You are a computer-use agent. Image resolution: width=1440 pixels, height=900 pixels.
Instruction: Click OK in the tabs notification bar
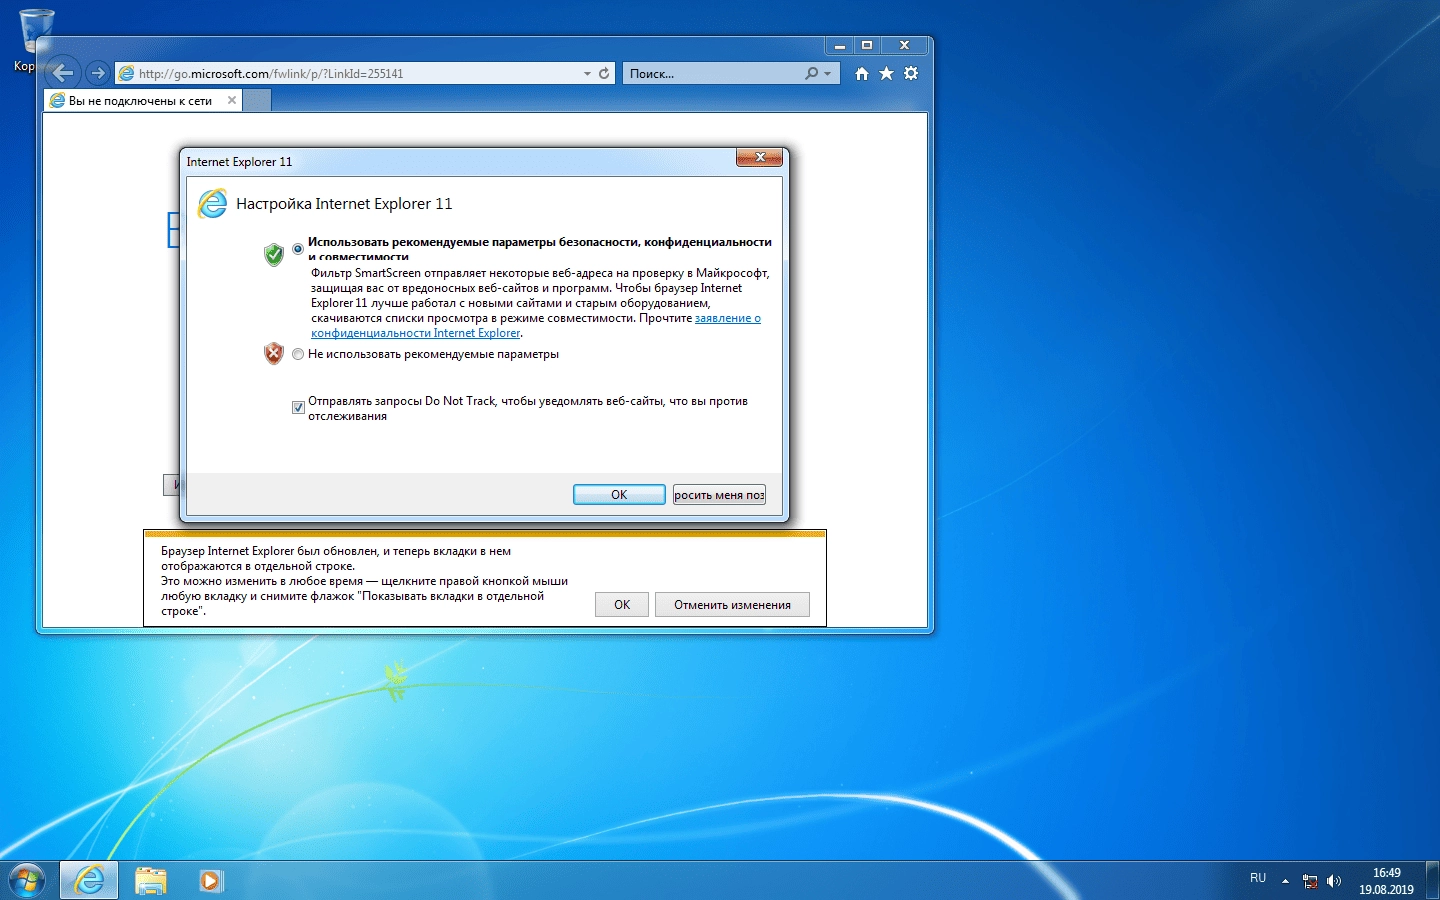click(622, 605)
